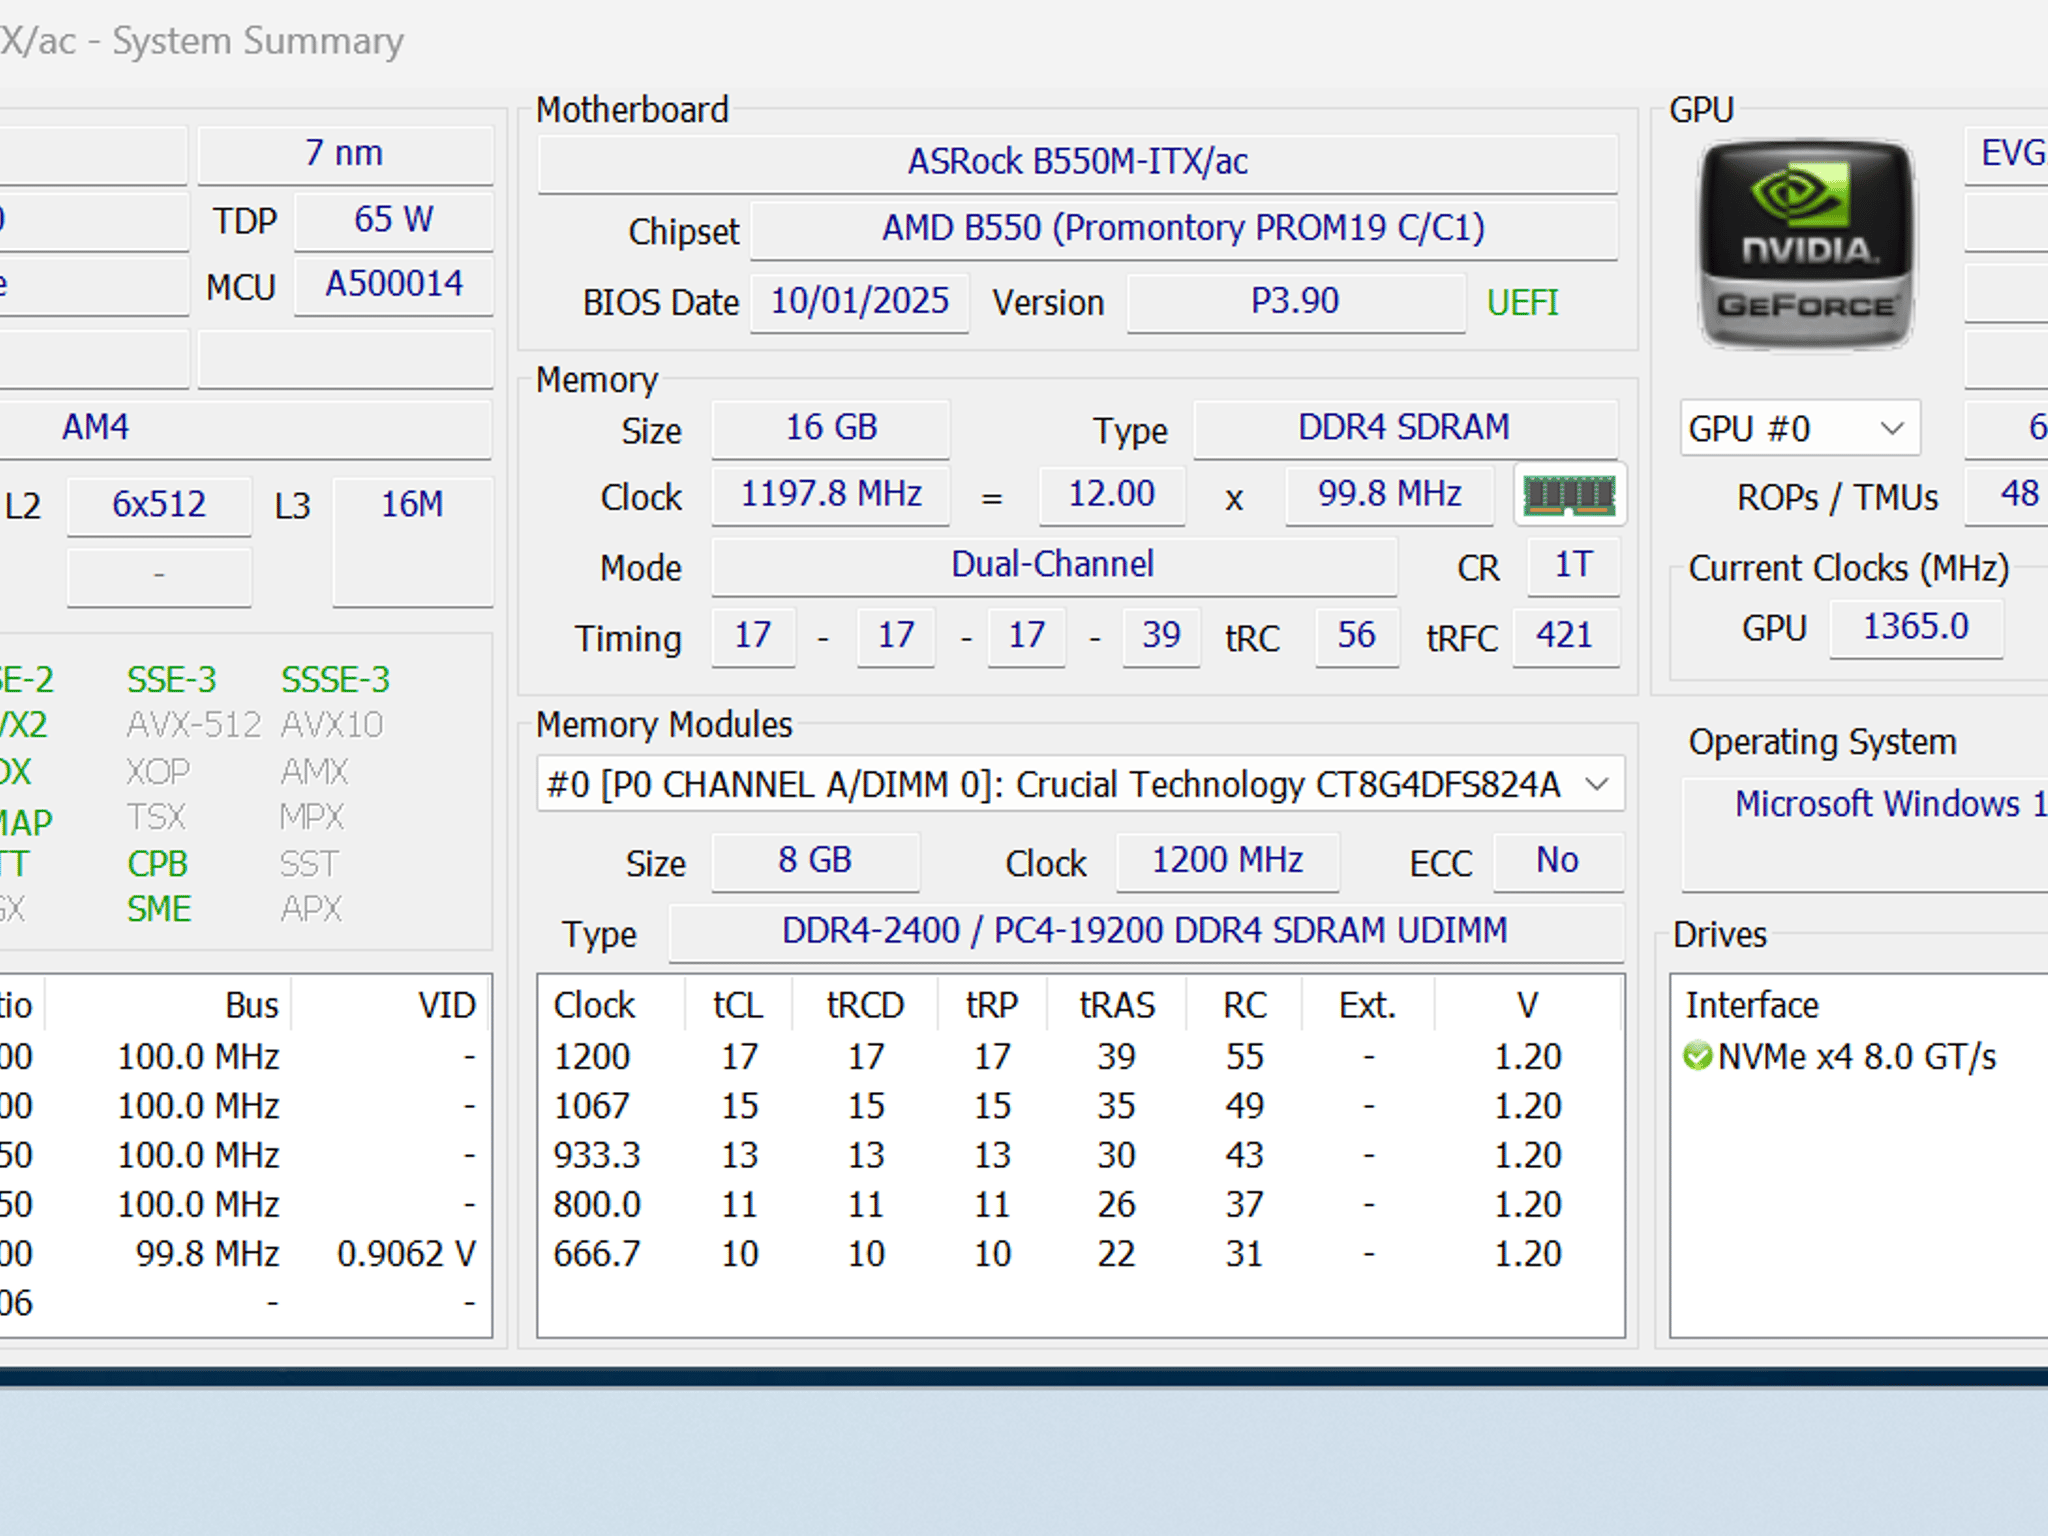Click the Memory Modules dropdown arrow chevron
The image size is (2048, 1536).
pos(1597,784)
